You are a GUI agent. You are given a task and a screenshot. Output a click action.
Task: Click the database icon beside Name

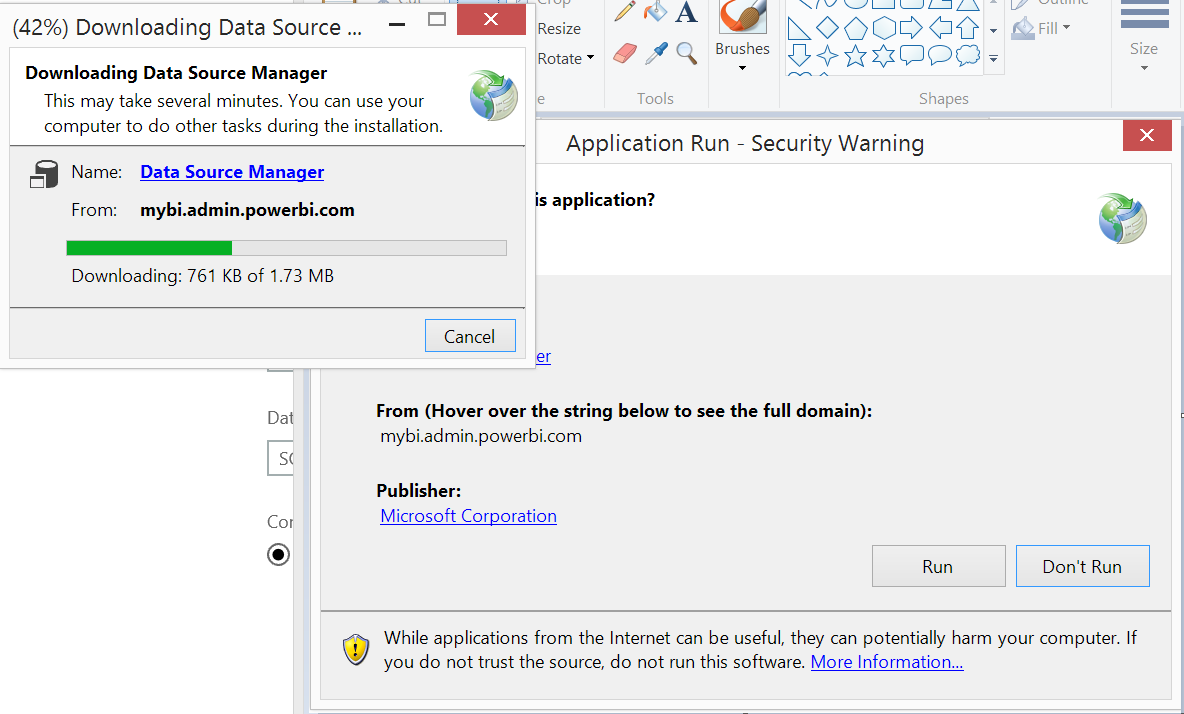pyautogui.click(x=45, y=174)
